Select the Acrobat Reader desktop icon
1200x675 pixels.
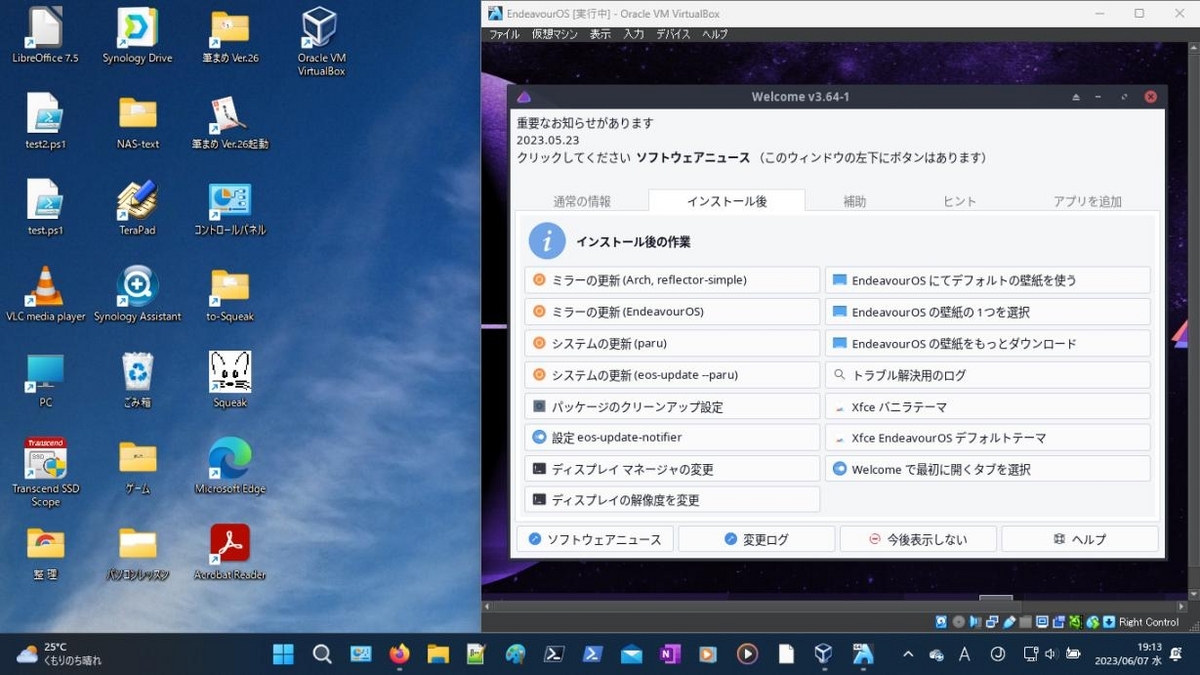230,552
